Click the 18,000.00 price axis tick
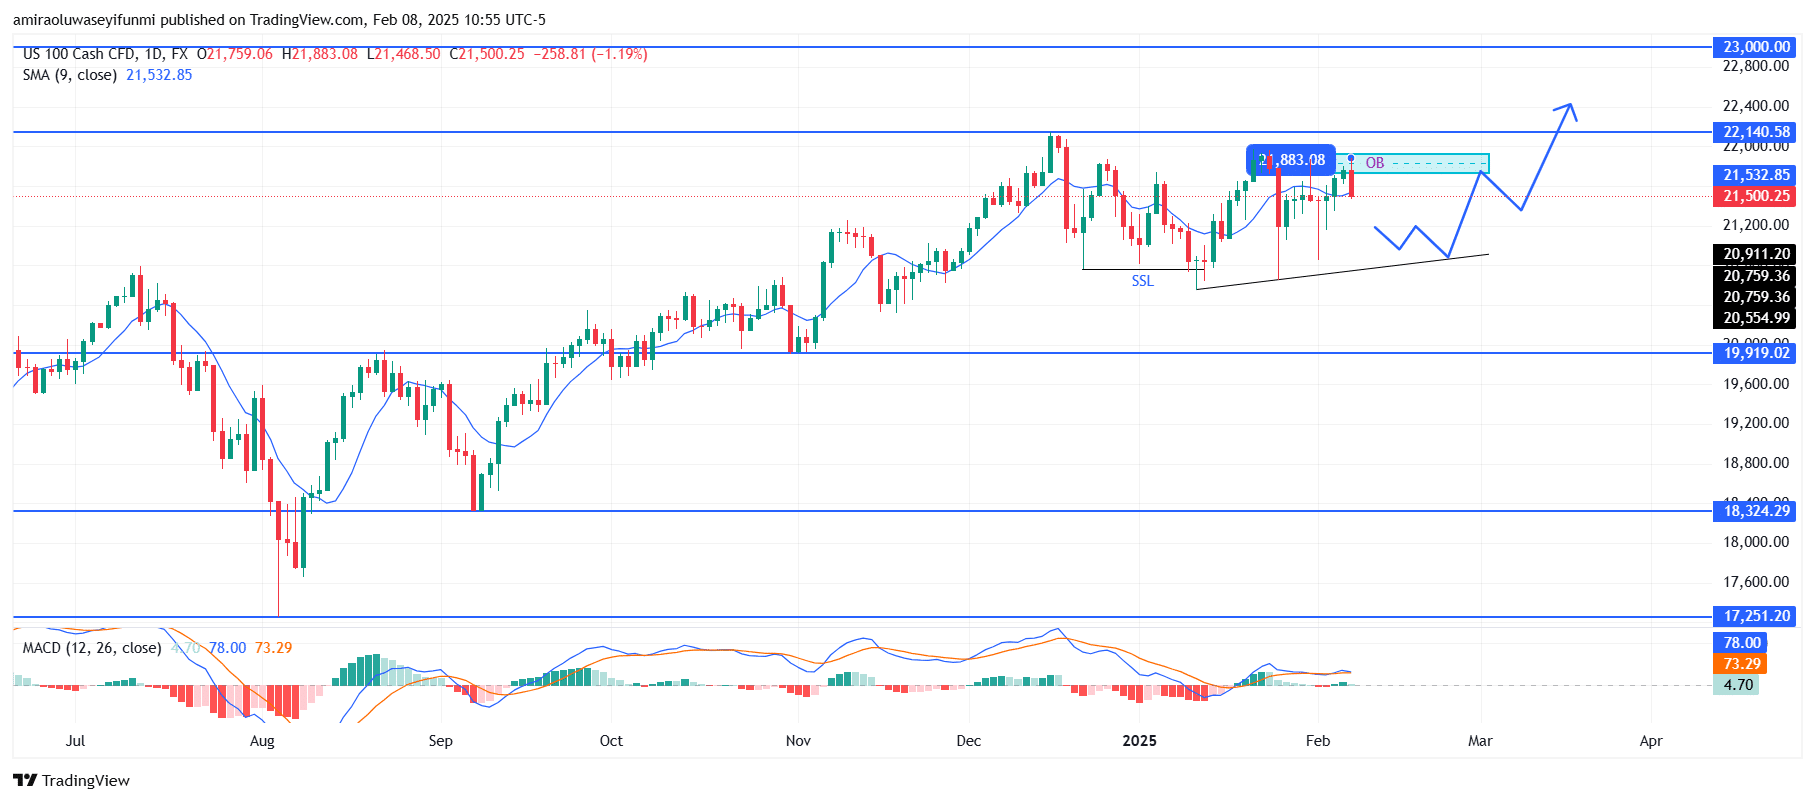The width and height of the screenshot is (1815, 802). click(x=1756, y=542)
